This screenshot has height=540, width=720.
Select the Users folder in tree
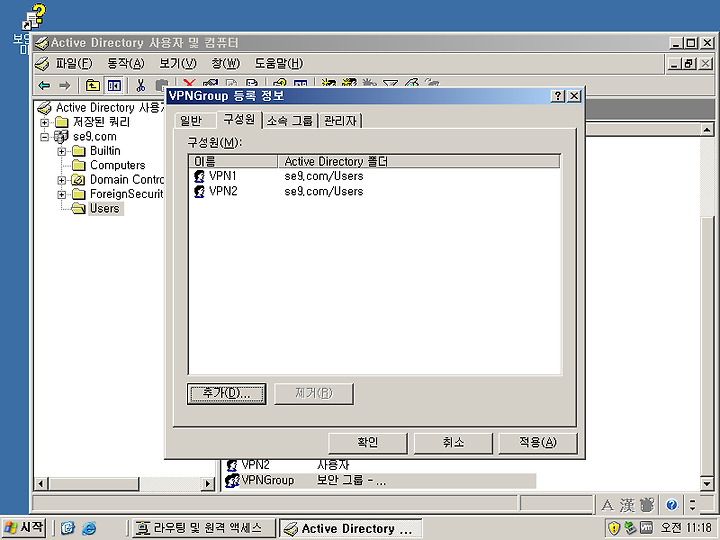[x=105, y=208]
